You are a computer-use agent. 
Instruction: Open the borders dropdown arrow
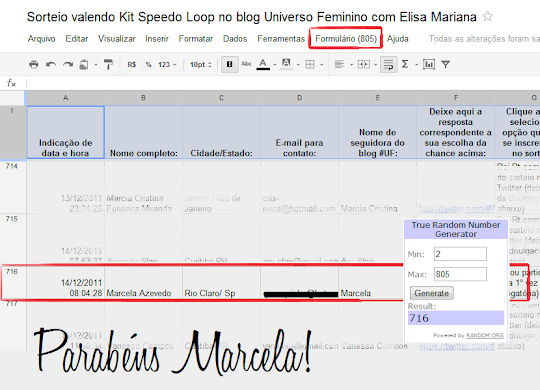coord(321,64)
